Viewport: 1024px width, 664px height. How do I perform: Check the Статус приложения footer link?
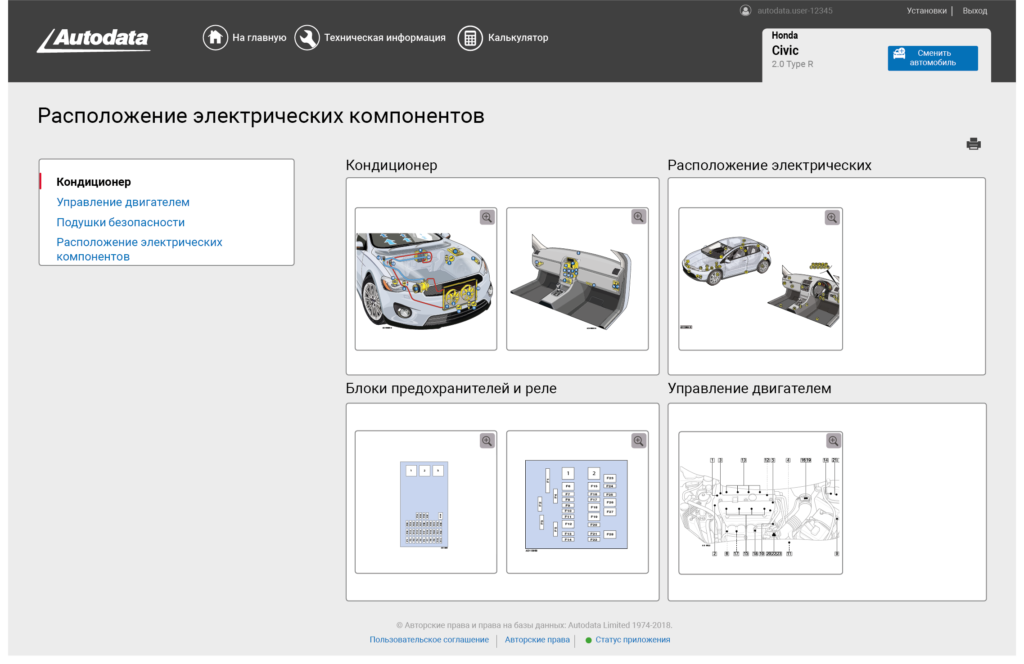point(632,640)
